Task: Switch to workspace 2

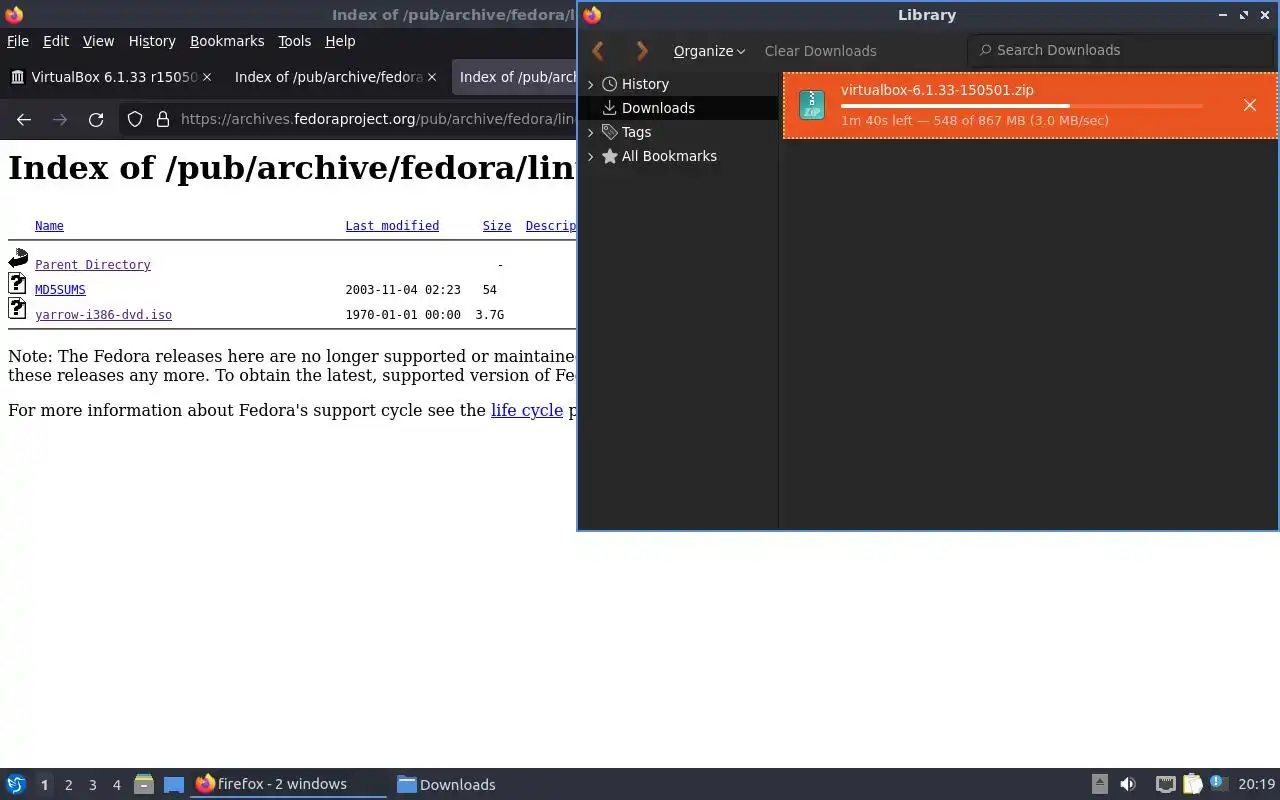Action: (x=68, y=785)
